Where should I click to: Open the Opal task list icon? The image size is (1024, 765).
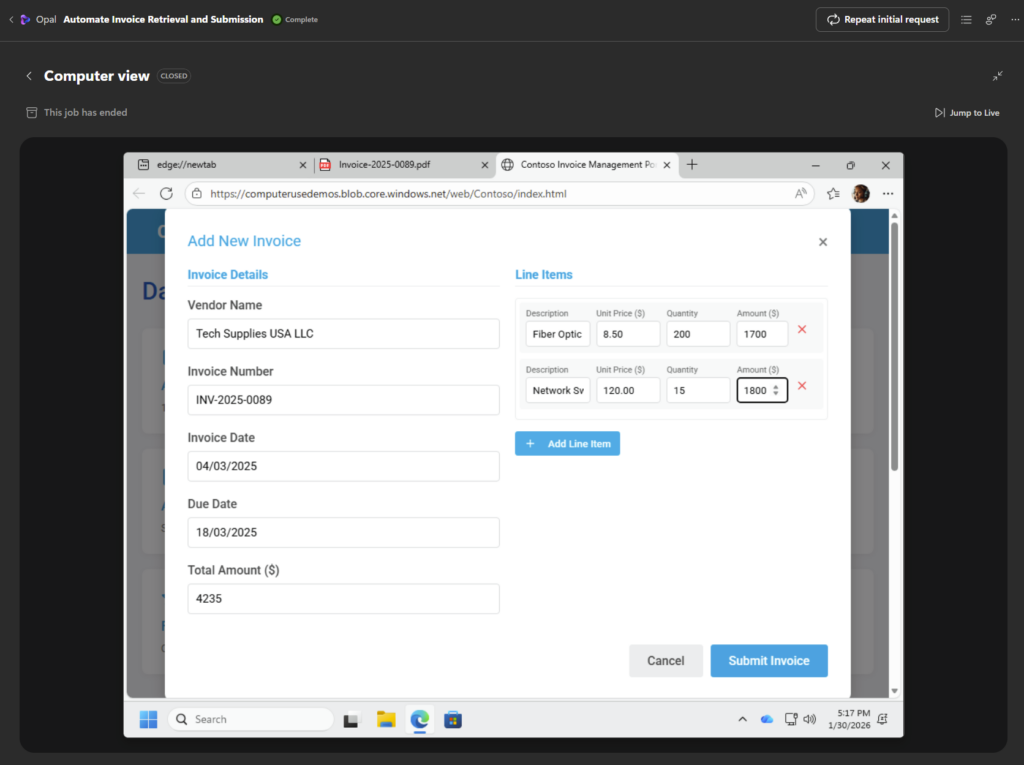pos(965,19)
